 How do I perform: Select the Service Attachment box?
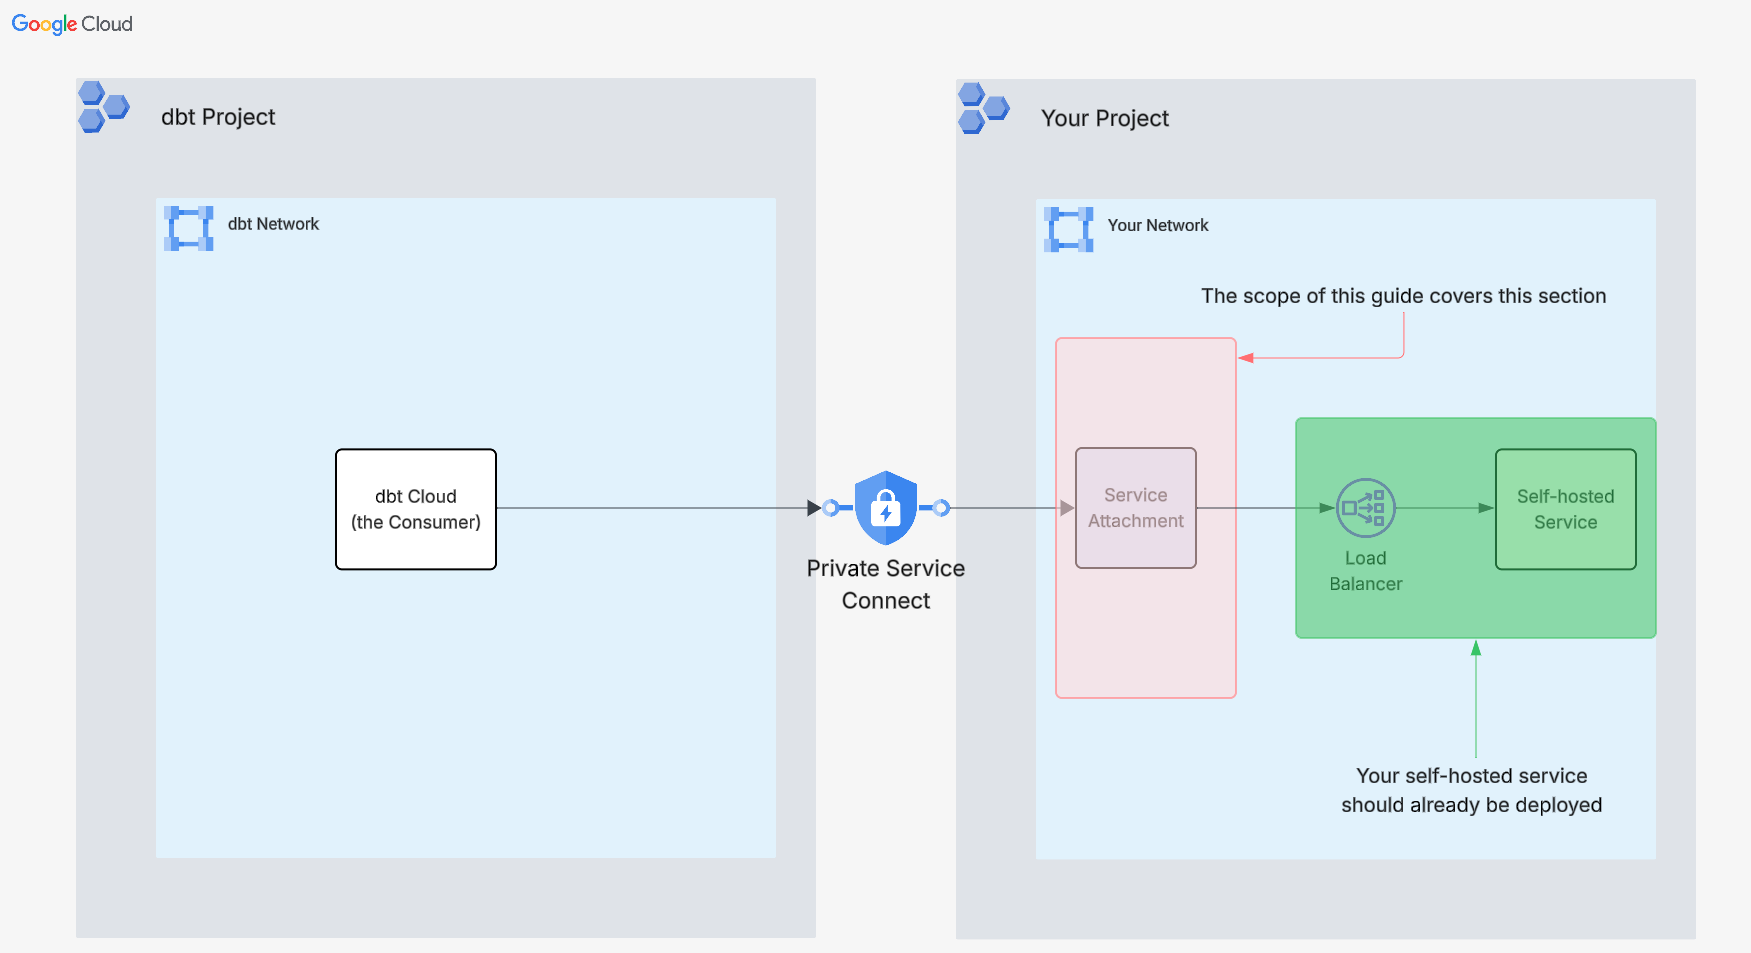pos(1135,508)
